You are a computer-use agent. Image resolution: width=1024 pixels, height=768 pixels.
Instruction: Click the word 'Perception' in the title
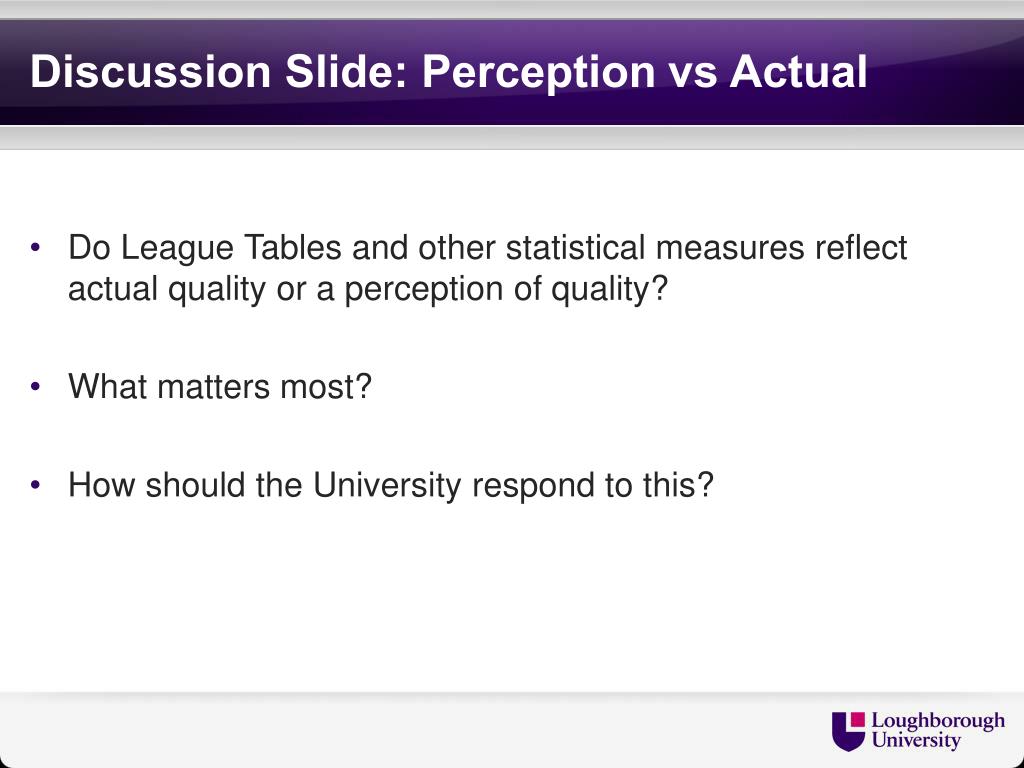[x=538, y=71]
